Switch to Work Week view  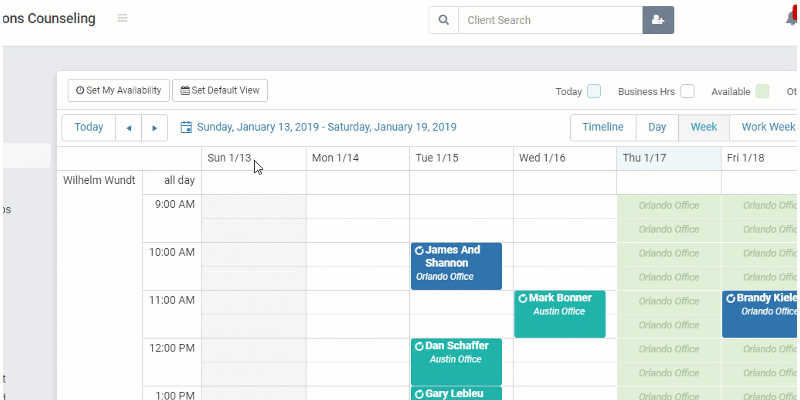pyautogui.click(x=764, y=128)
